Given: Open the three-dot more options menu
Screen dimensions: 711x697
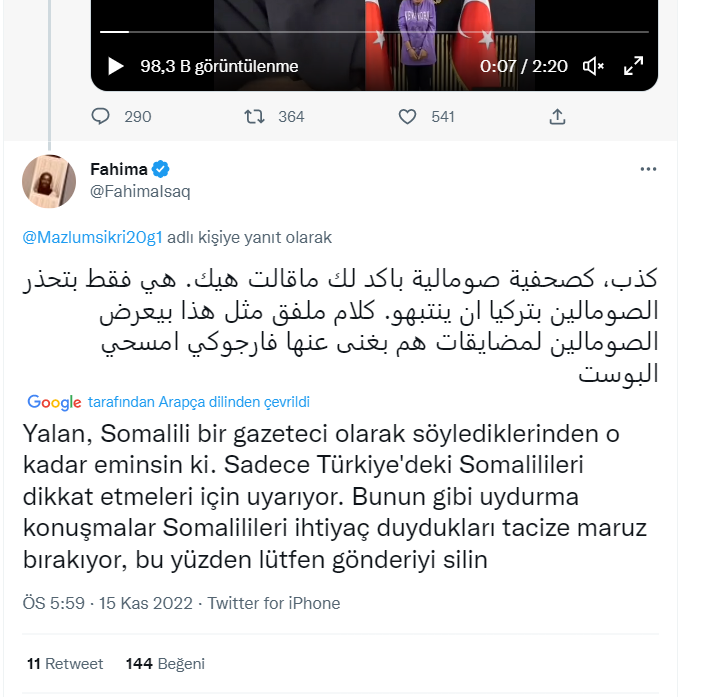Looking at the screenshot, I should pyautogui.click(x=648, y=170).
